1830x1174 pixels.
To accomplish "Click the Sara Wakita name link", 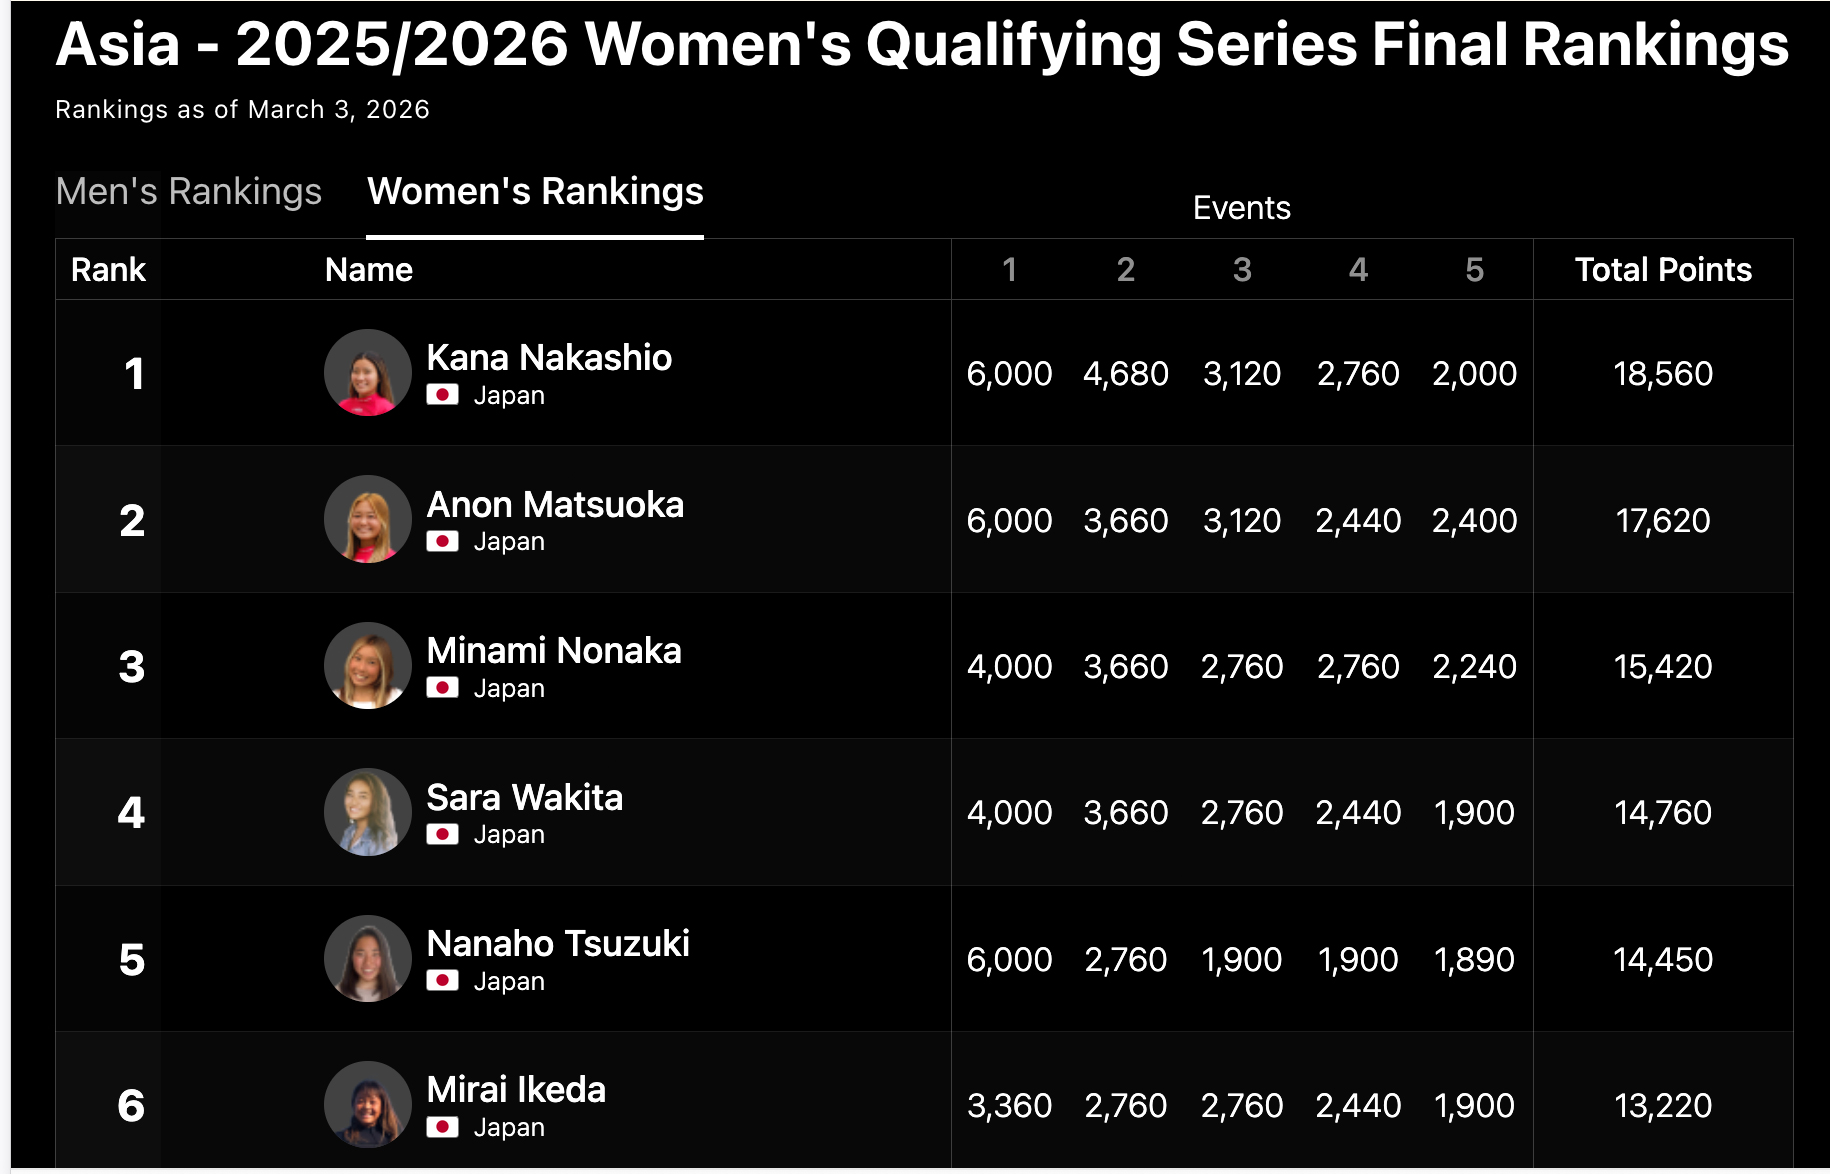I will pyautogui.click(x=525, y=797).
